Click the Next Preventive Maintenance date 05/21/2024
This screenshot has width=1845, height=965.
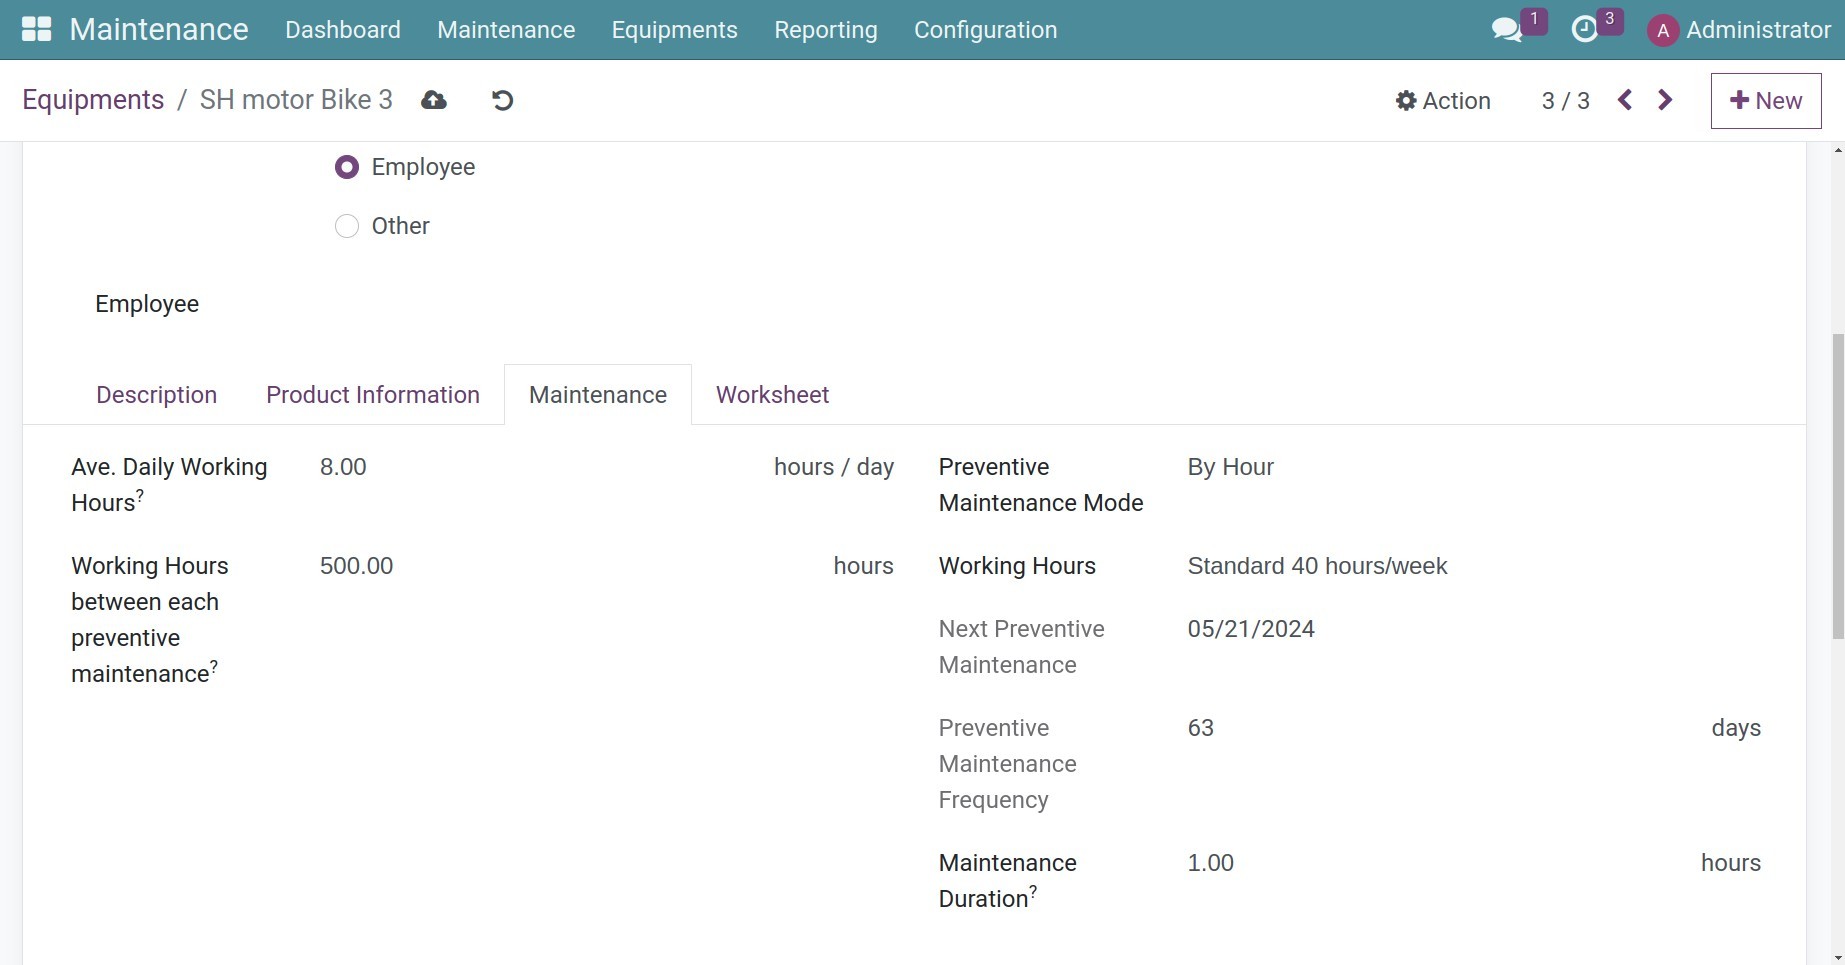coord(1251,629)
